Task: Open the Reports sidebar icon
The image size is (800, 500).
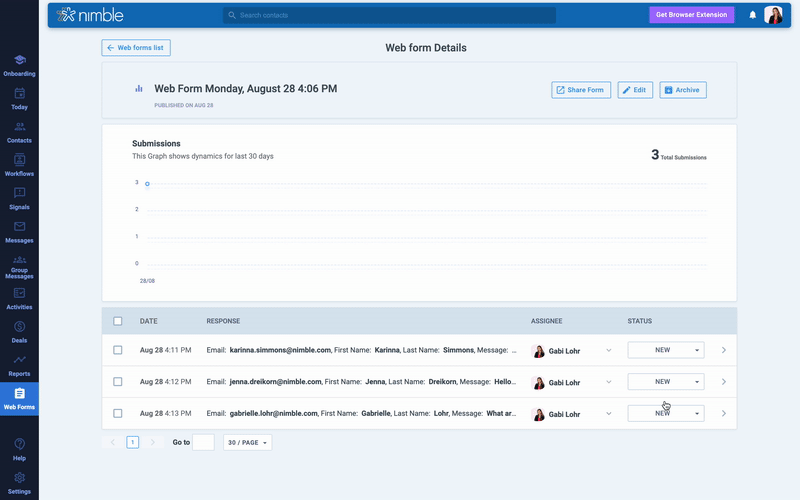Action: click(19, 364)
